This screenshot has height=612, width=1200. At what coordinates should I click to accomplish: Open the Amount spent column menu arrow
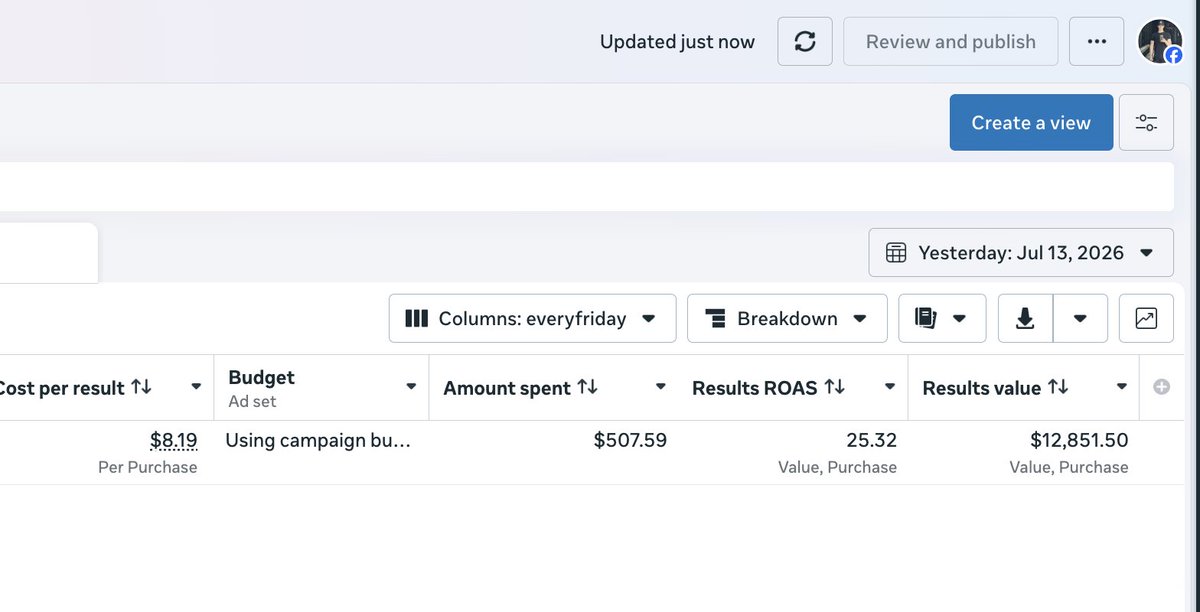[660, 387]
